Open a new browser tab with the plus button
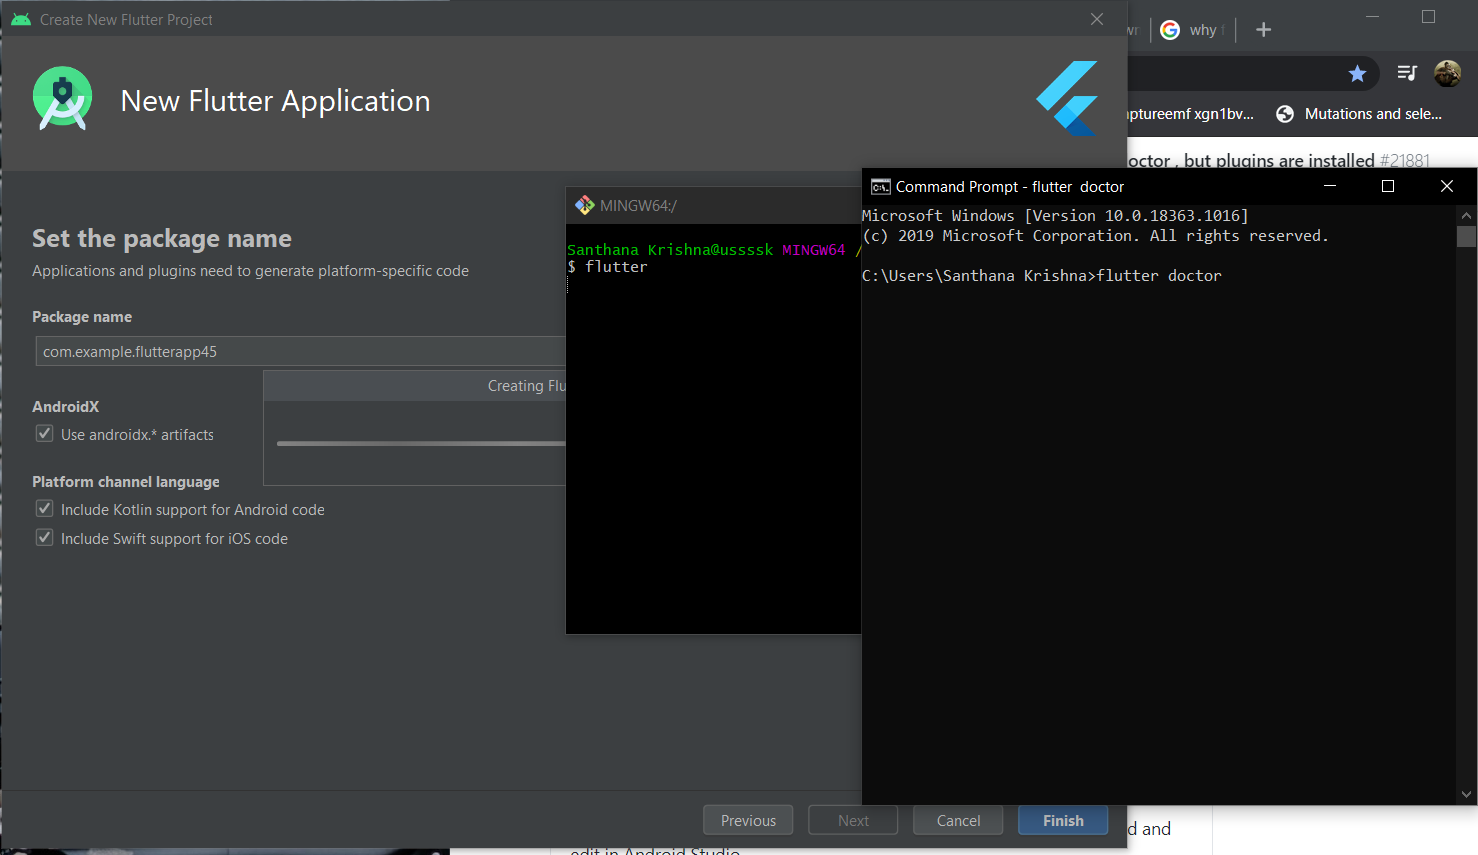1478x855 pixels. point(1263,30)
